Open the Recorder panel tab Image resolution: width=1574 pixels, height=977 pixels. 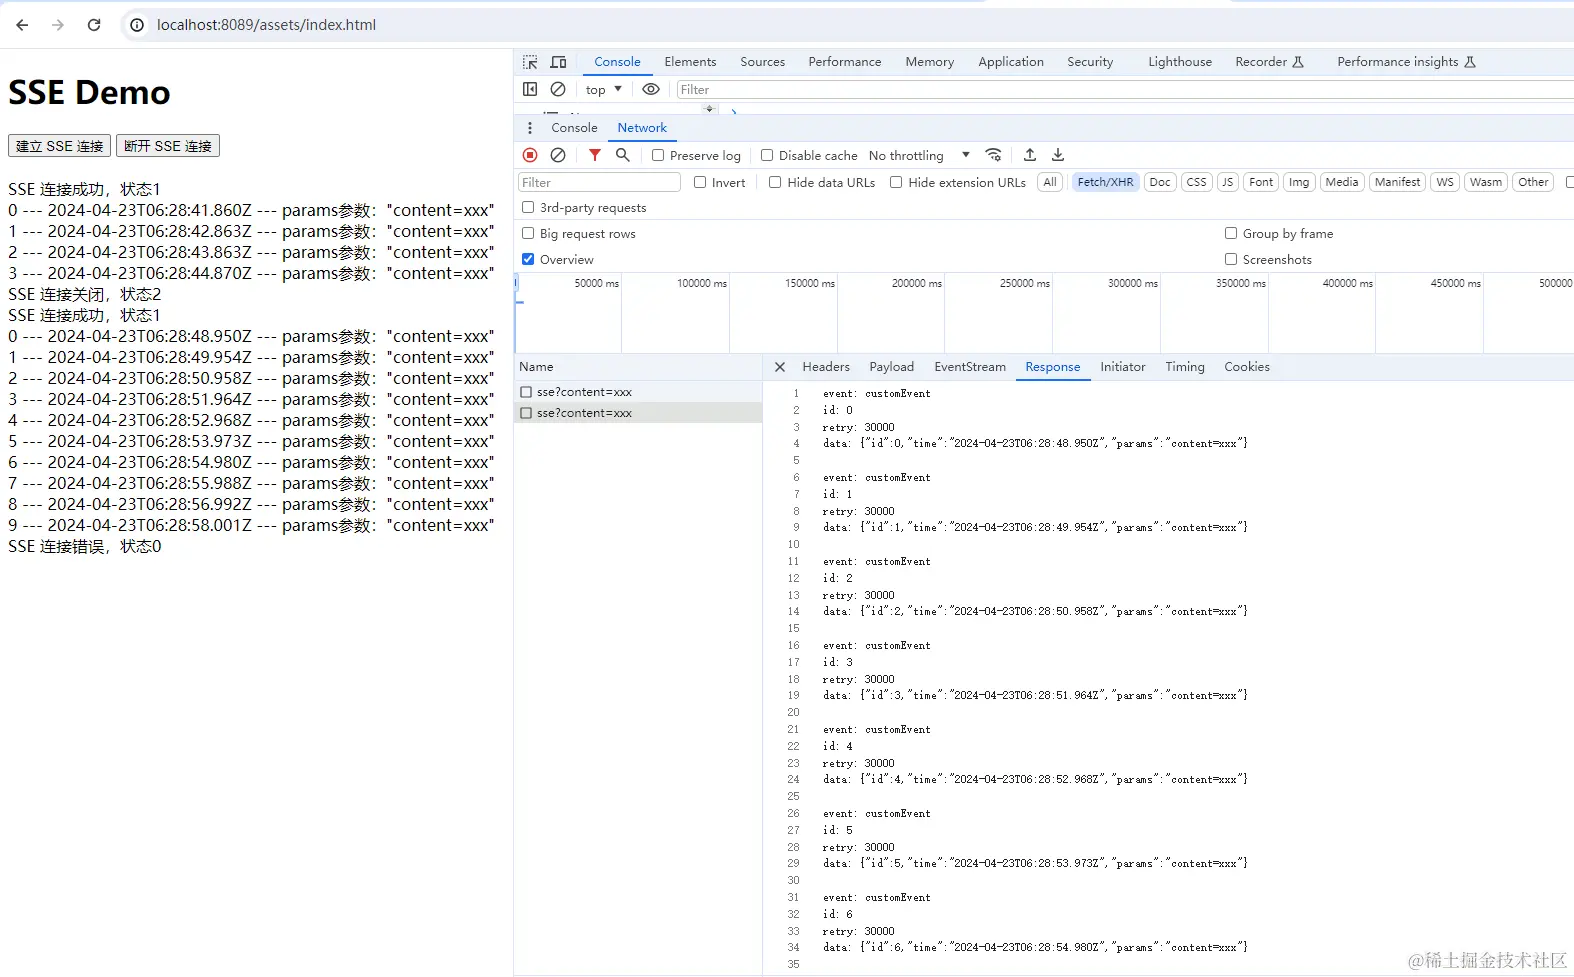(1269, 62)
